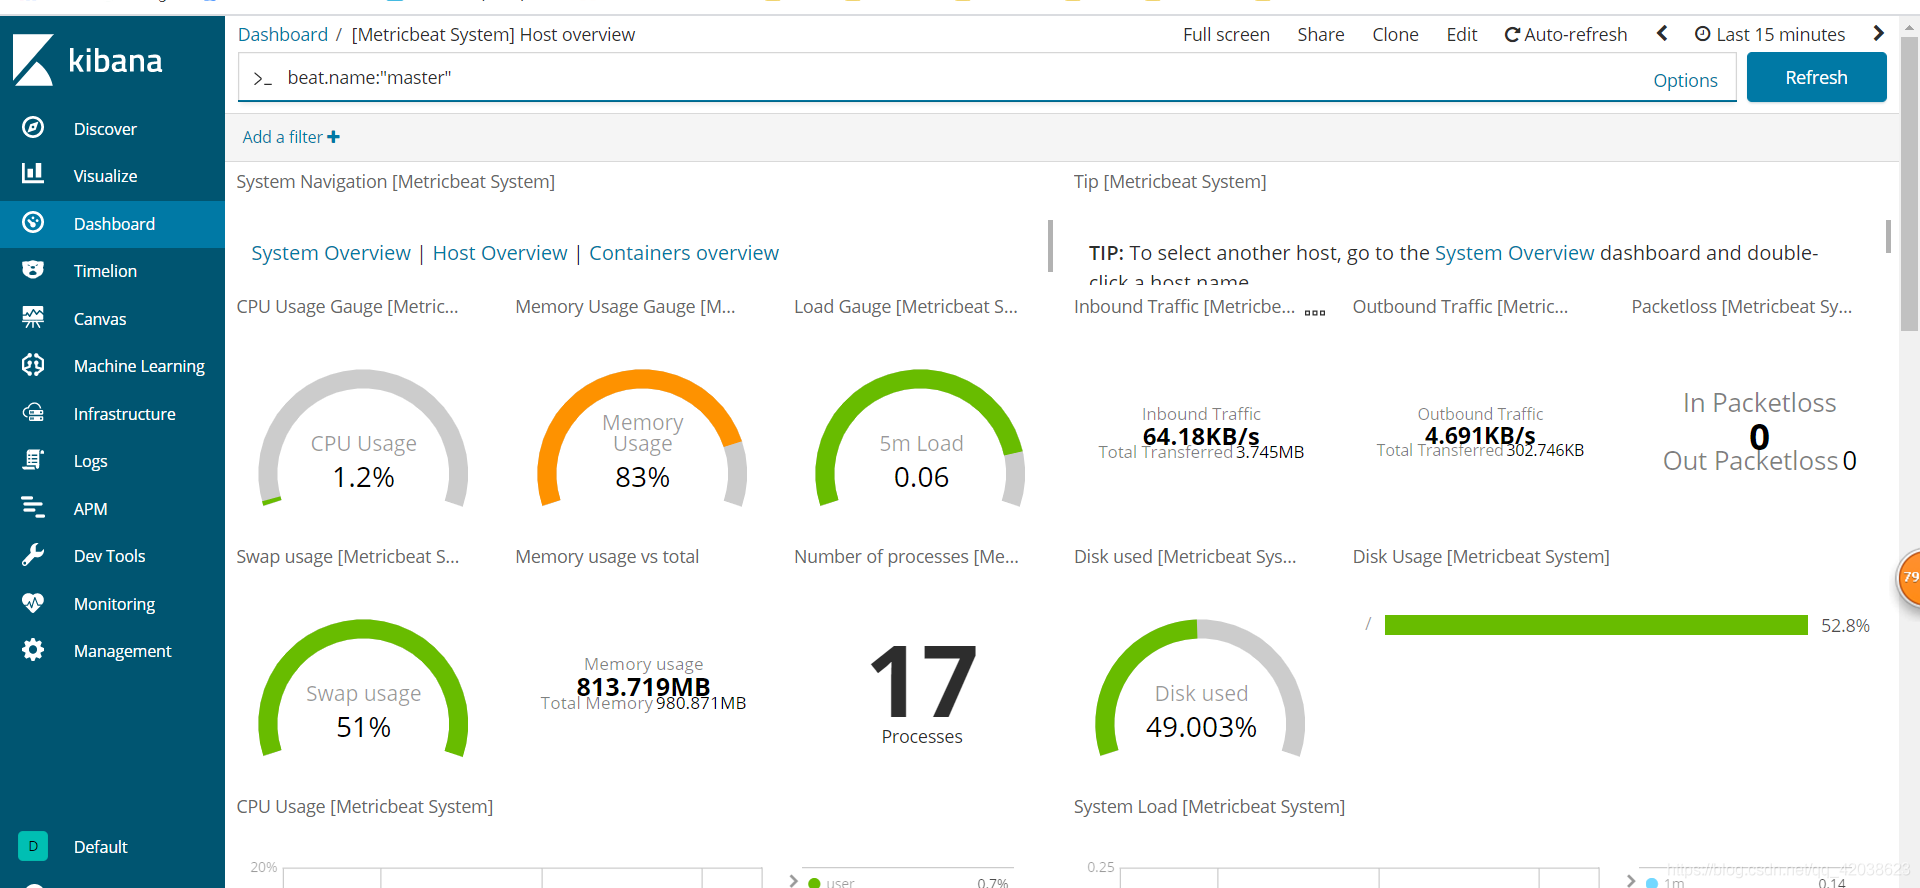Click the APM icon in sidebar
1920x888 pixels.
[33, 507]
